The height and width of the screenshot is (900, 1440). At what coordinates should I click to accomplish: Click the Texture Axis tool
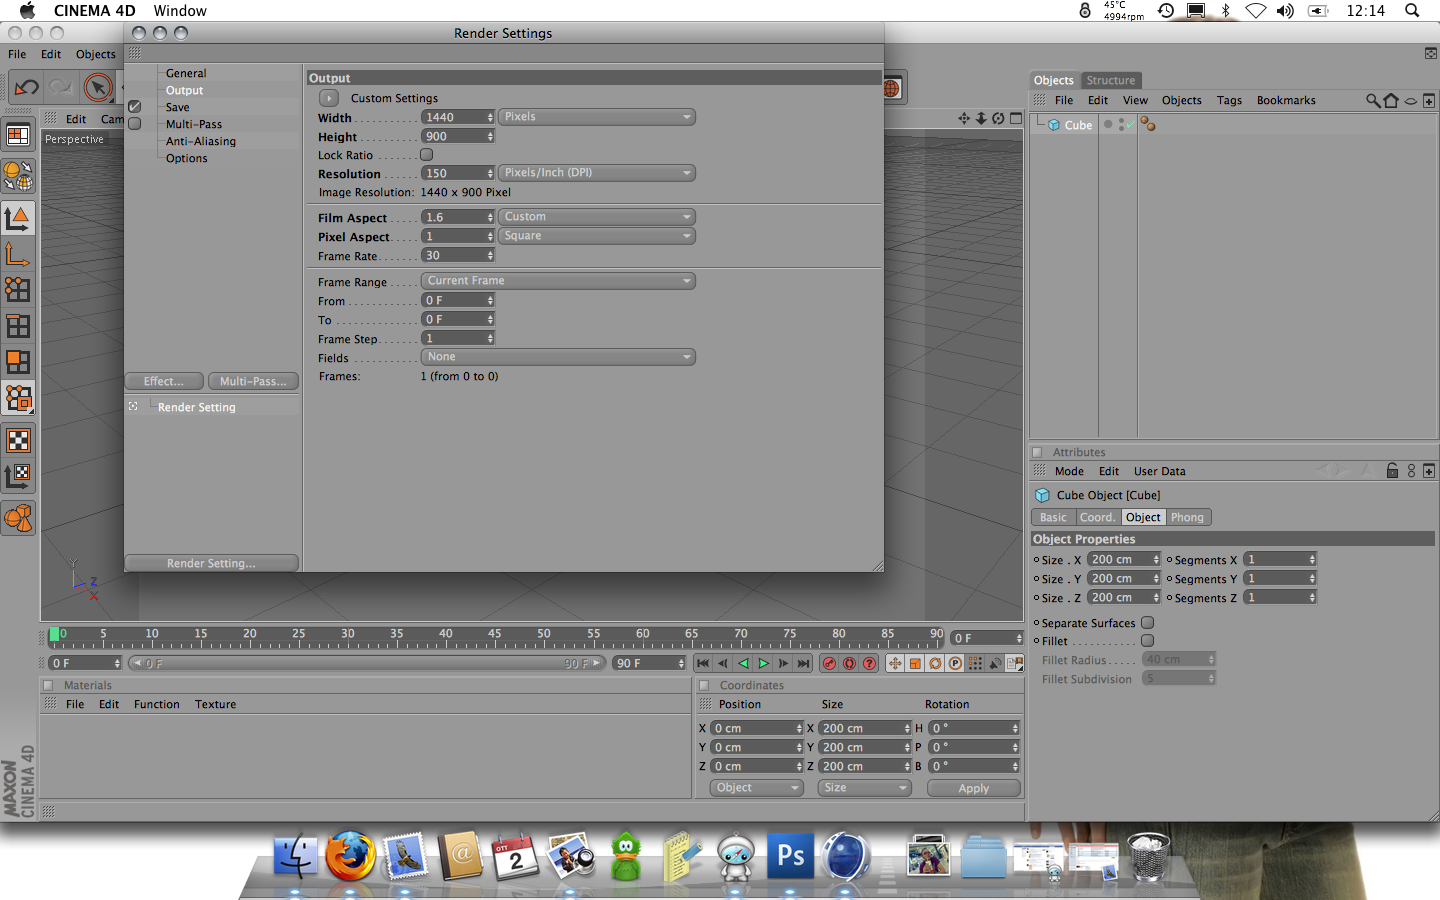point(18,476)
